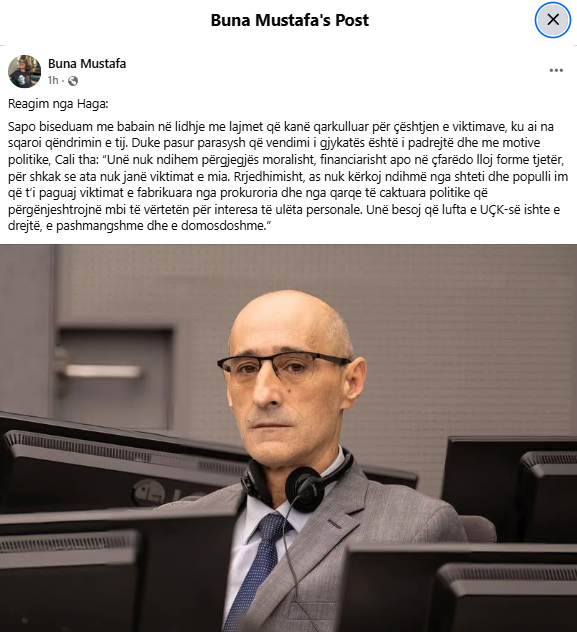The height and width of the screenshot is (632, 577).
Task: Open the post's 1h timestamp link
Action: [53, 81]
